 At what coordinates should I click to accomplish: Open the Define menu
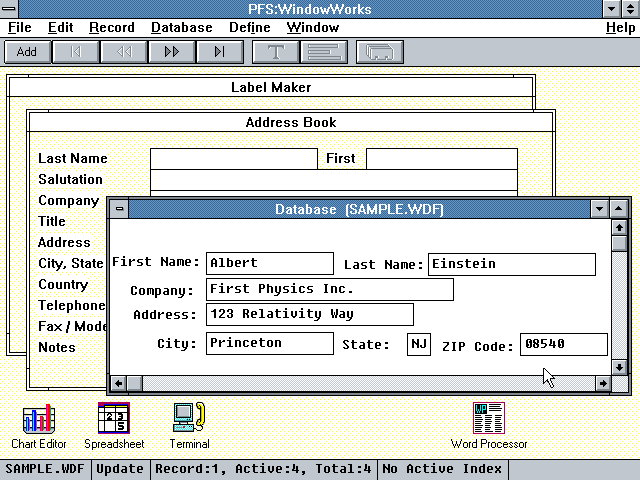[250, 27]
